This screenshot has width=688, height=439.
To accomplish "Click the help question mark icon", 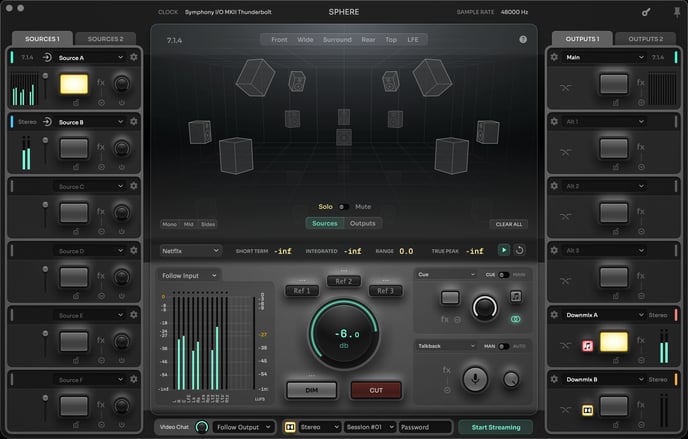I will point(523,40).
